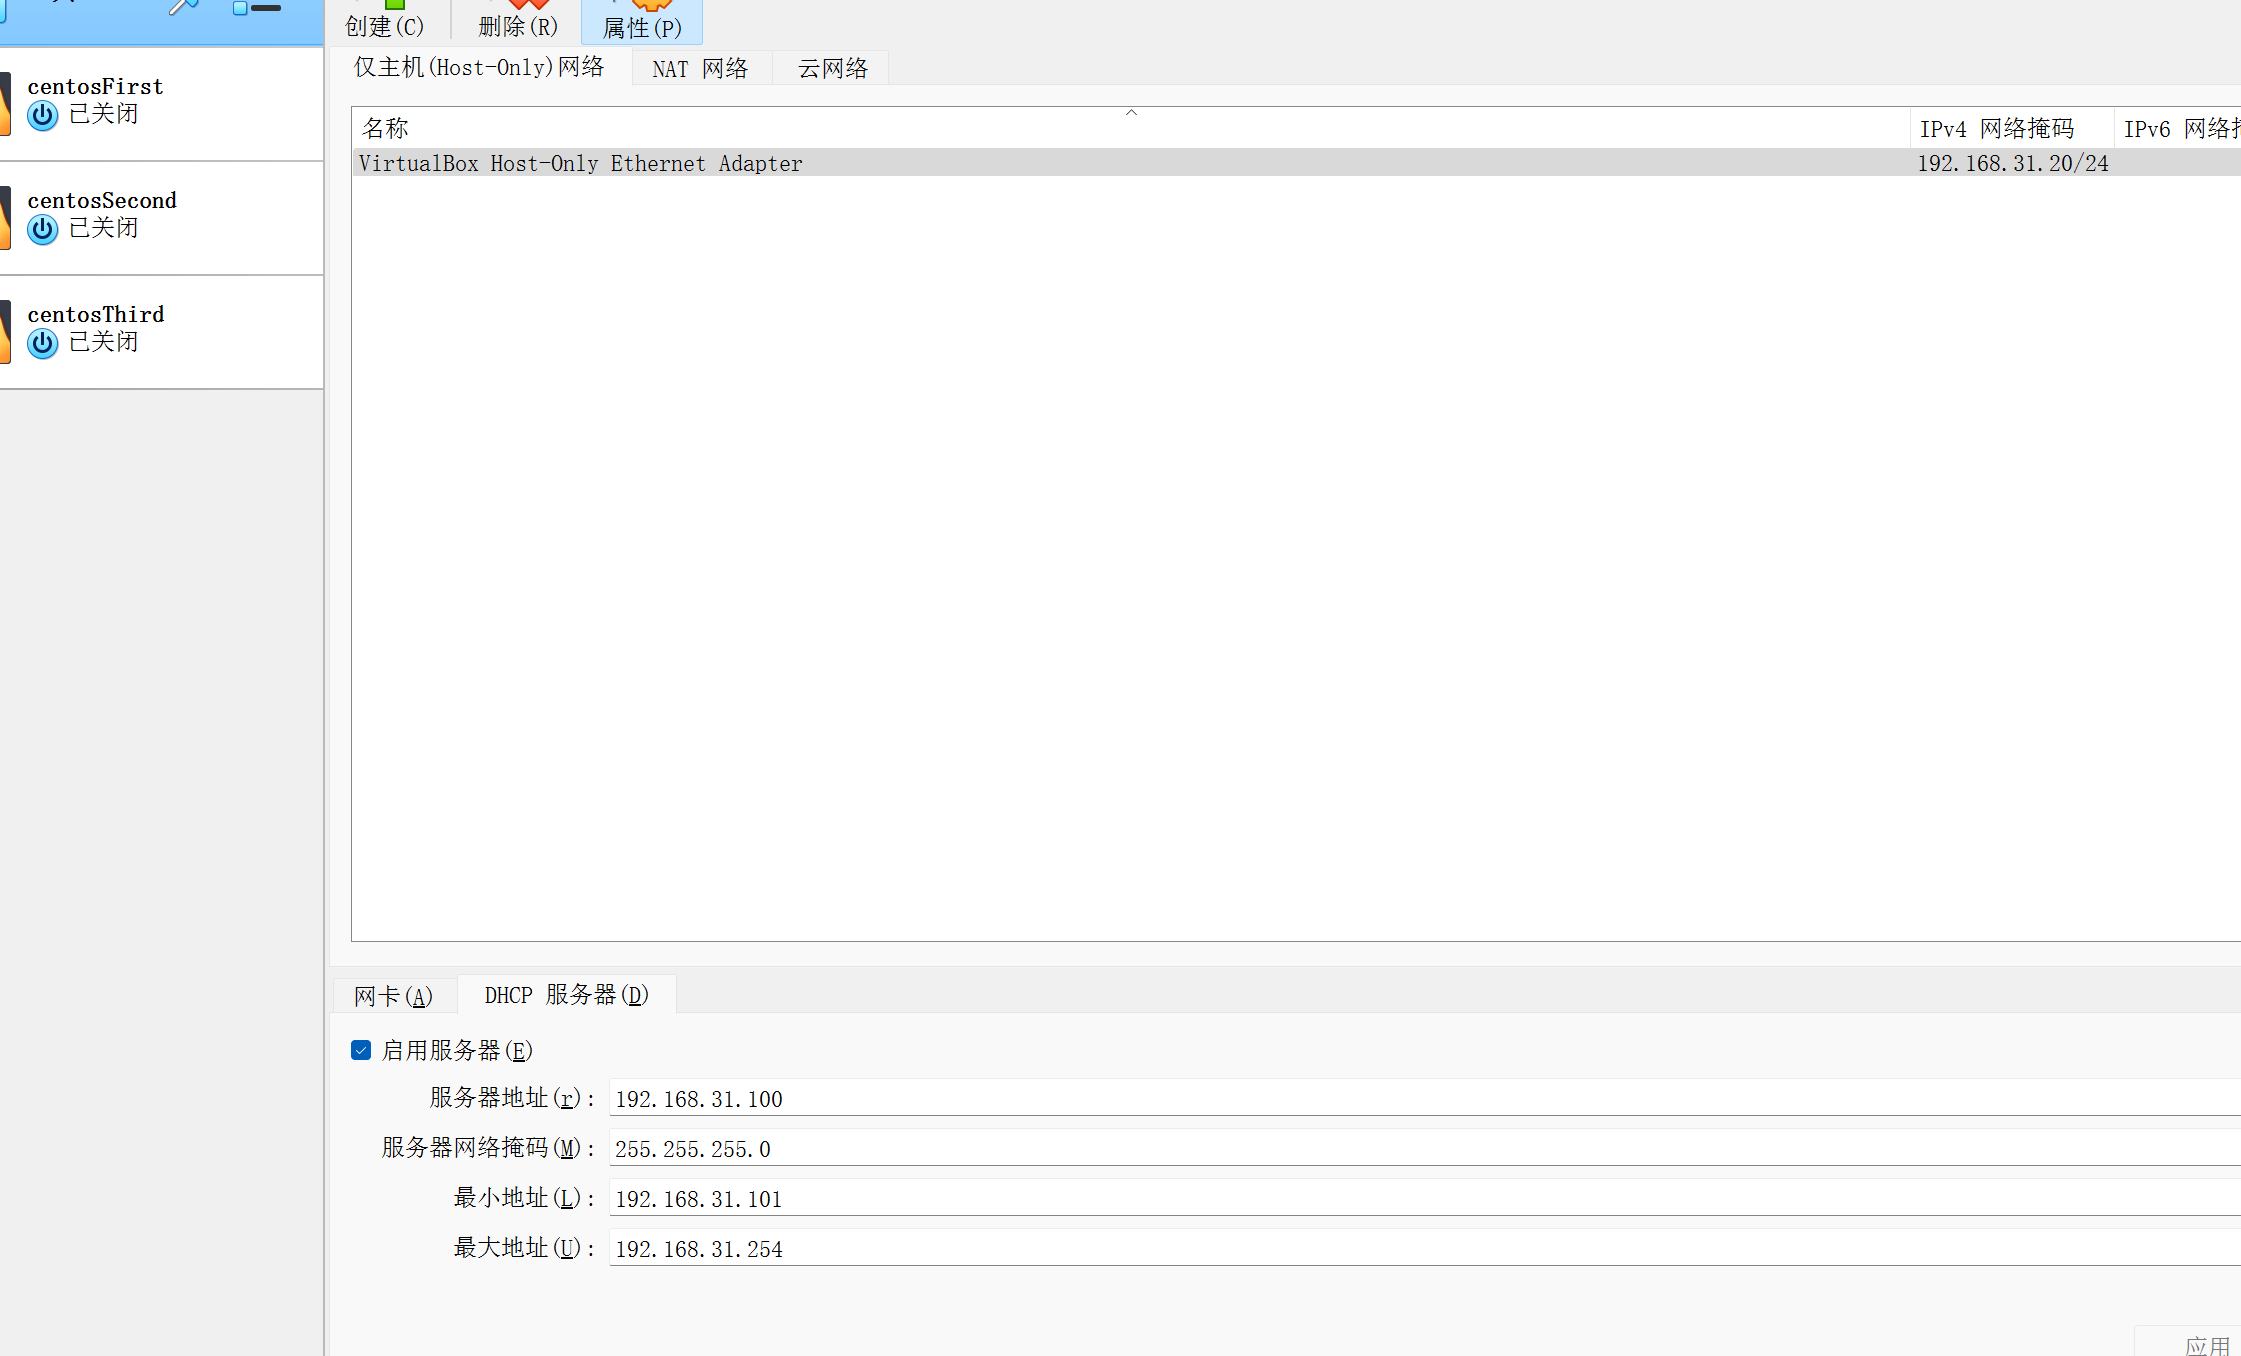Click the 服务器地址 input field
Screen dimensions: 2241x1356
(x=1400, y=1099)
